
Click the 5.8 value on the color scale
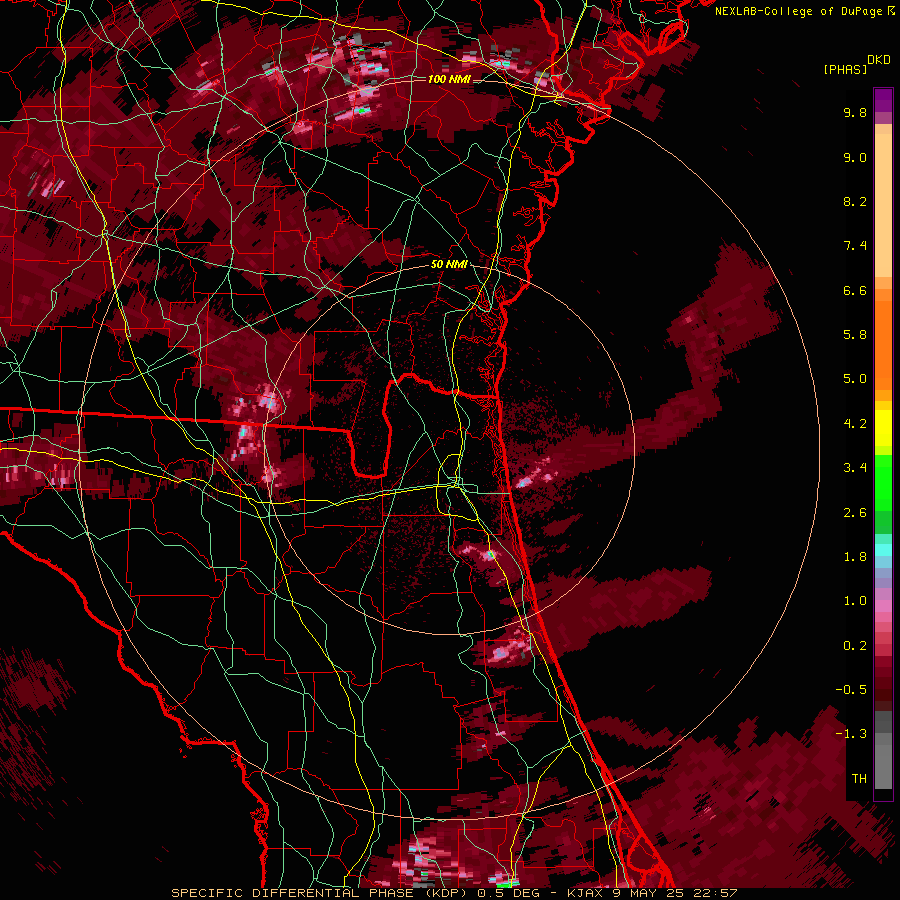855,335
